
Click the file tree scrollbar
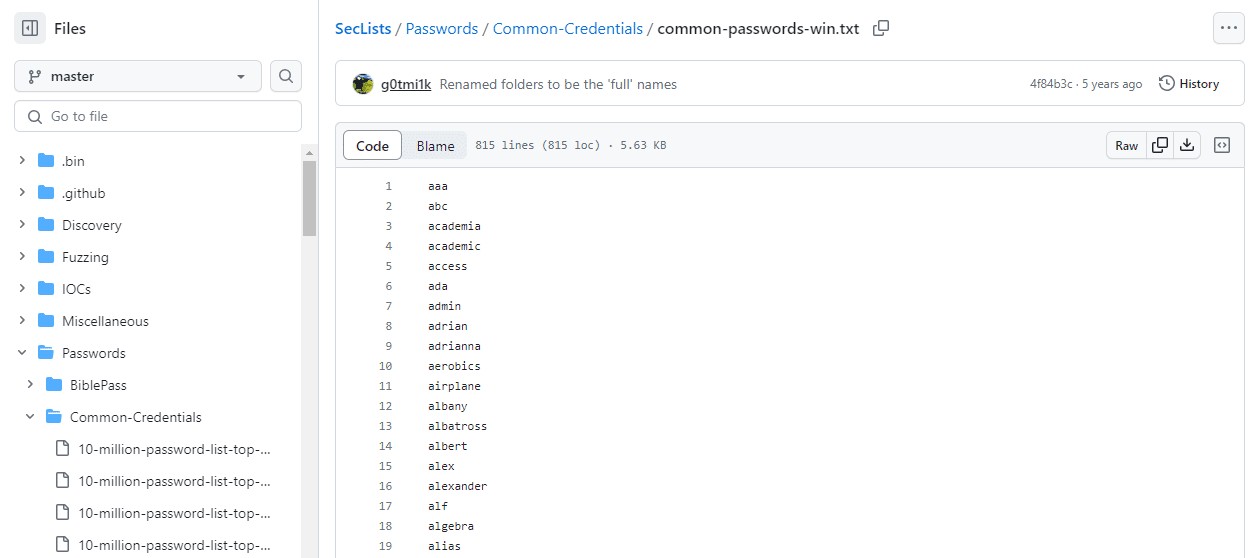click(x=310, y=198)
